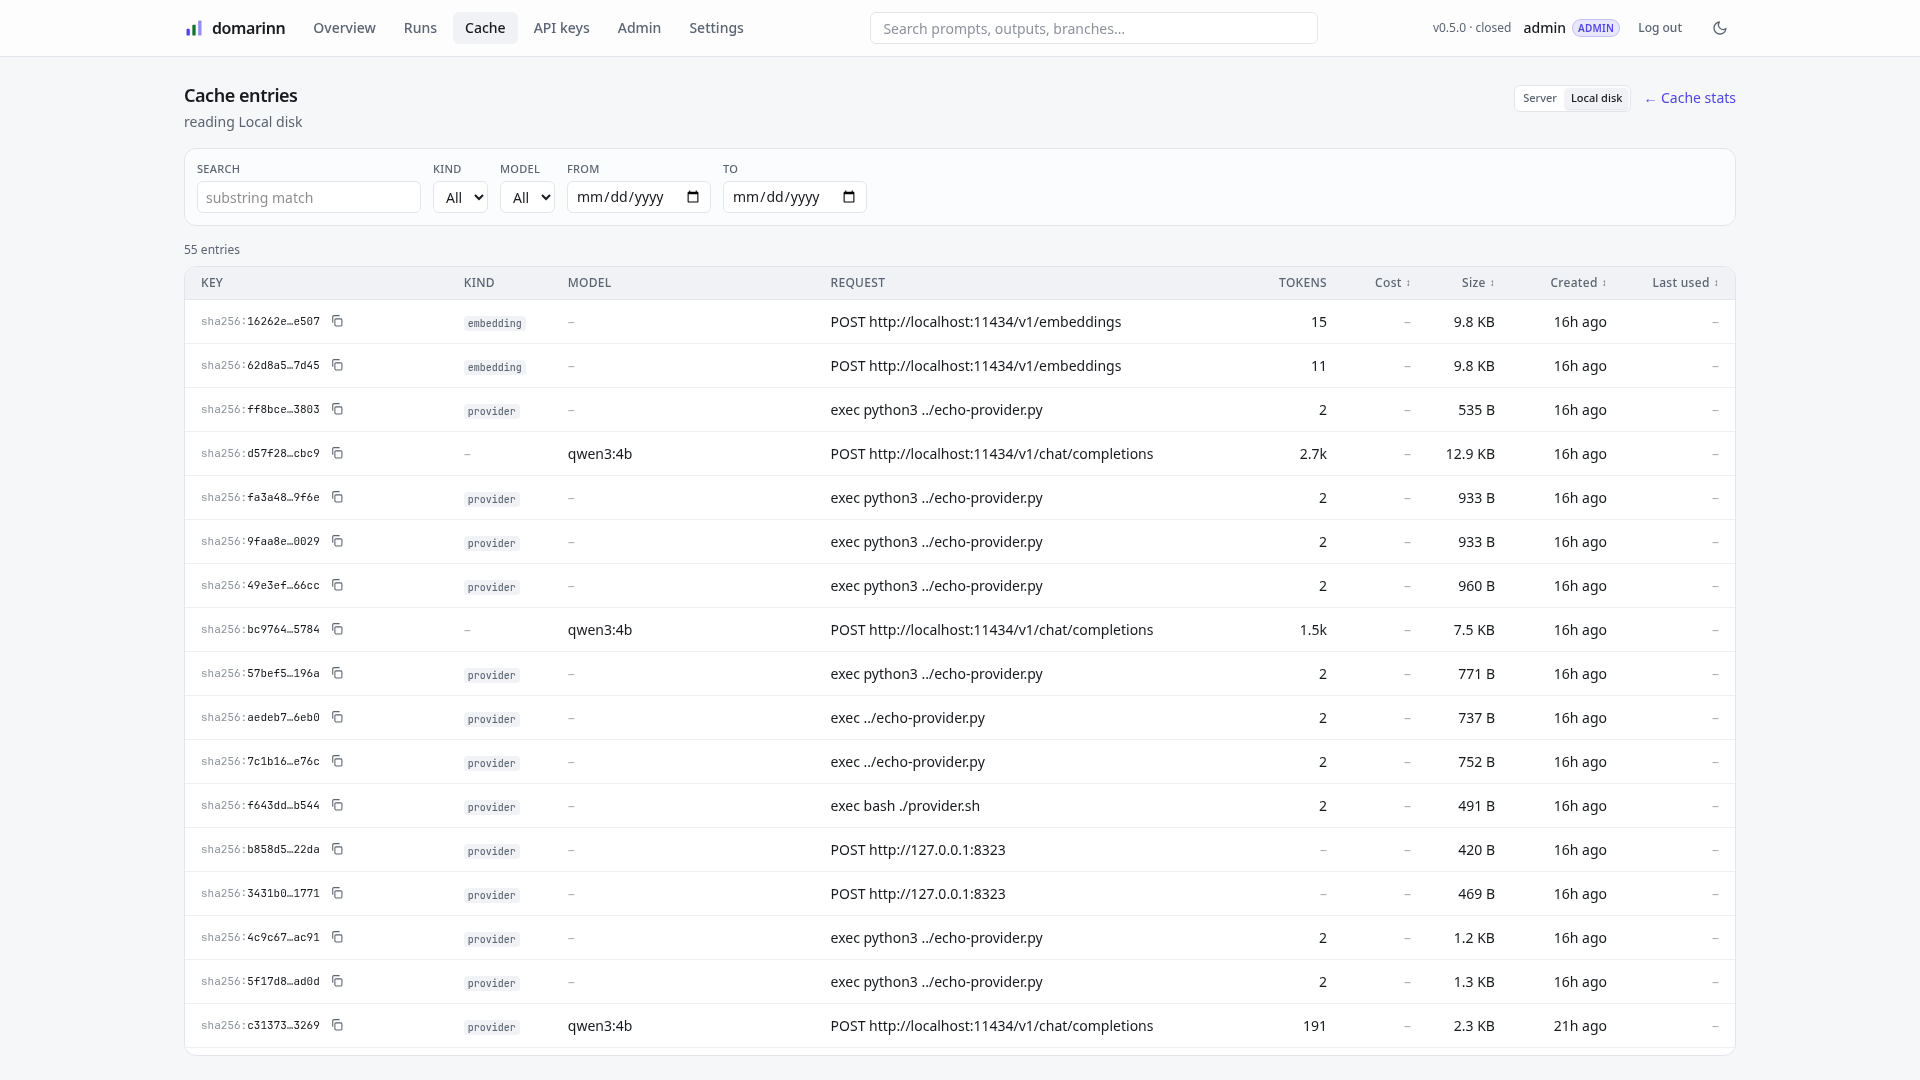The width and height of the screenshot is (1920, 1080).
Task: Click the KEY column header
Action: (212, 283)
